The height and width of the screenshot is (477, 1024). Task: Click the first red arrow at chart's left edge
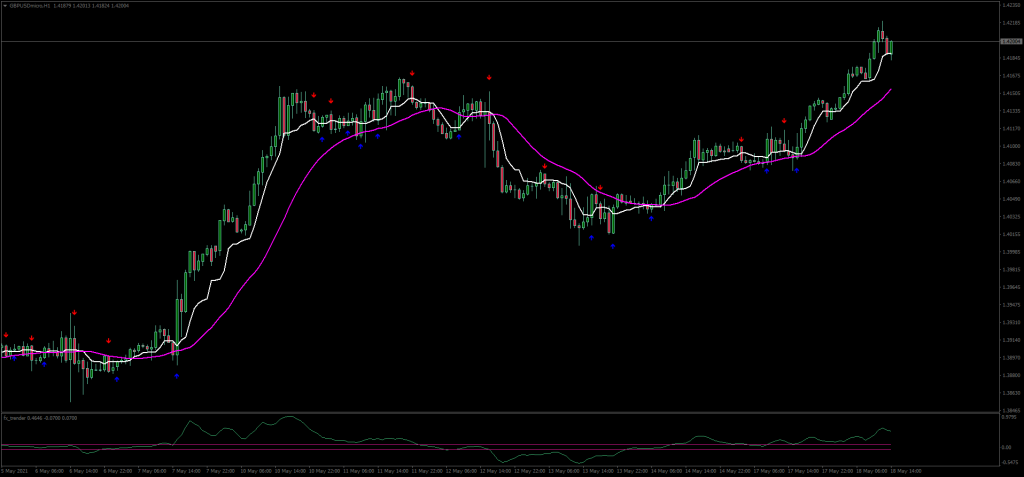tap(6, 335)
